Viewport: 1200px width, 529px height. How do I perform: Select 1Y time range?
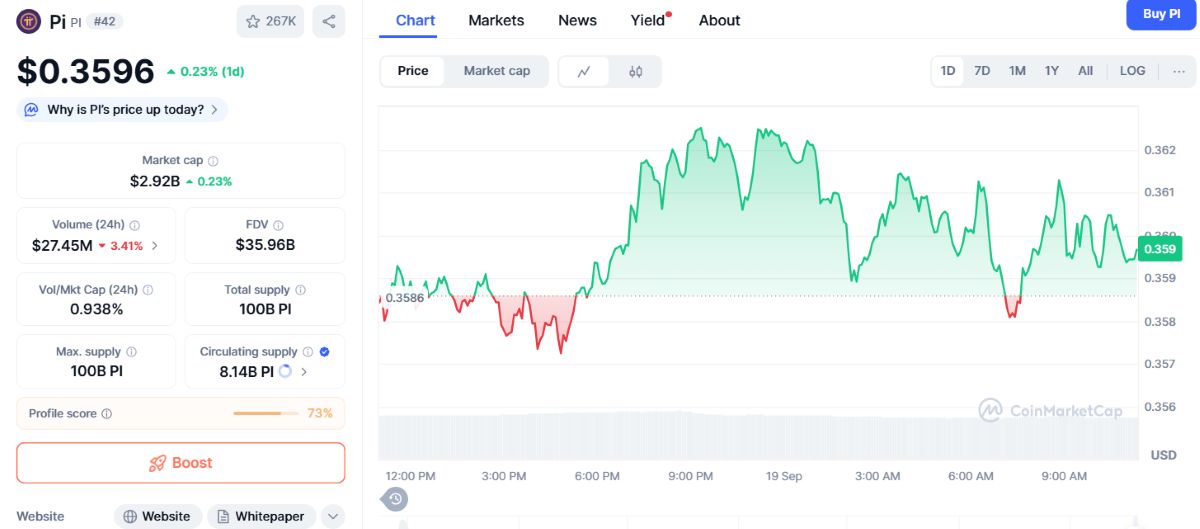point(1052,71)
